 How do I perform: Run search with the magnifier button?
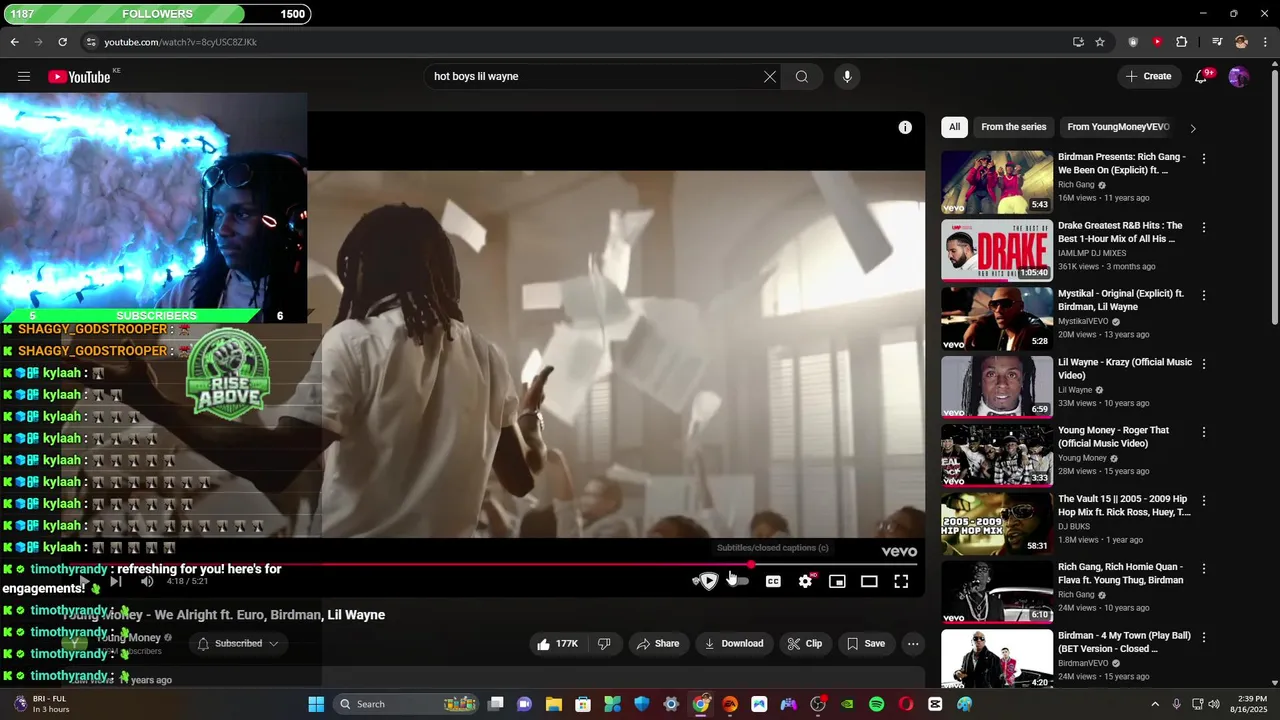coord(802,77)
